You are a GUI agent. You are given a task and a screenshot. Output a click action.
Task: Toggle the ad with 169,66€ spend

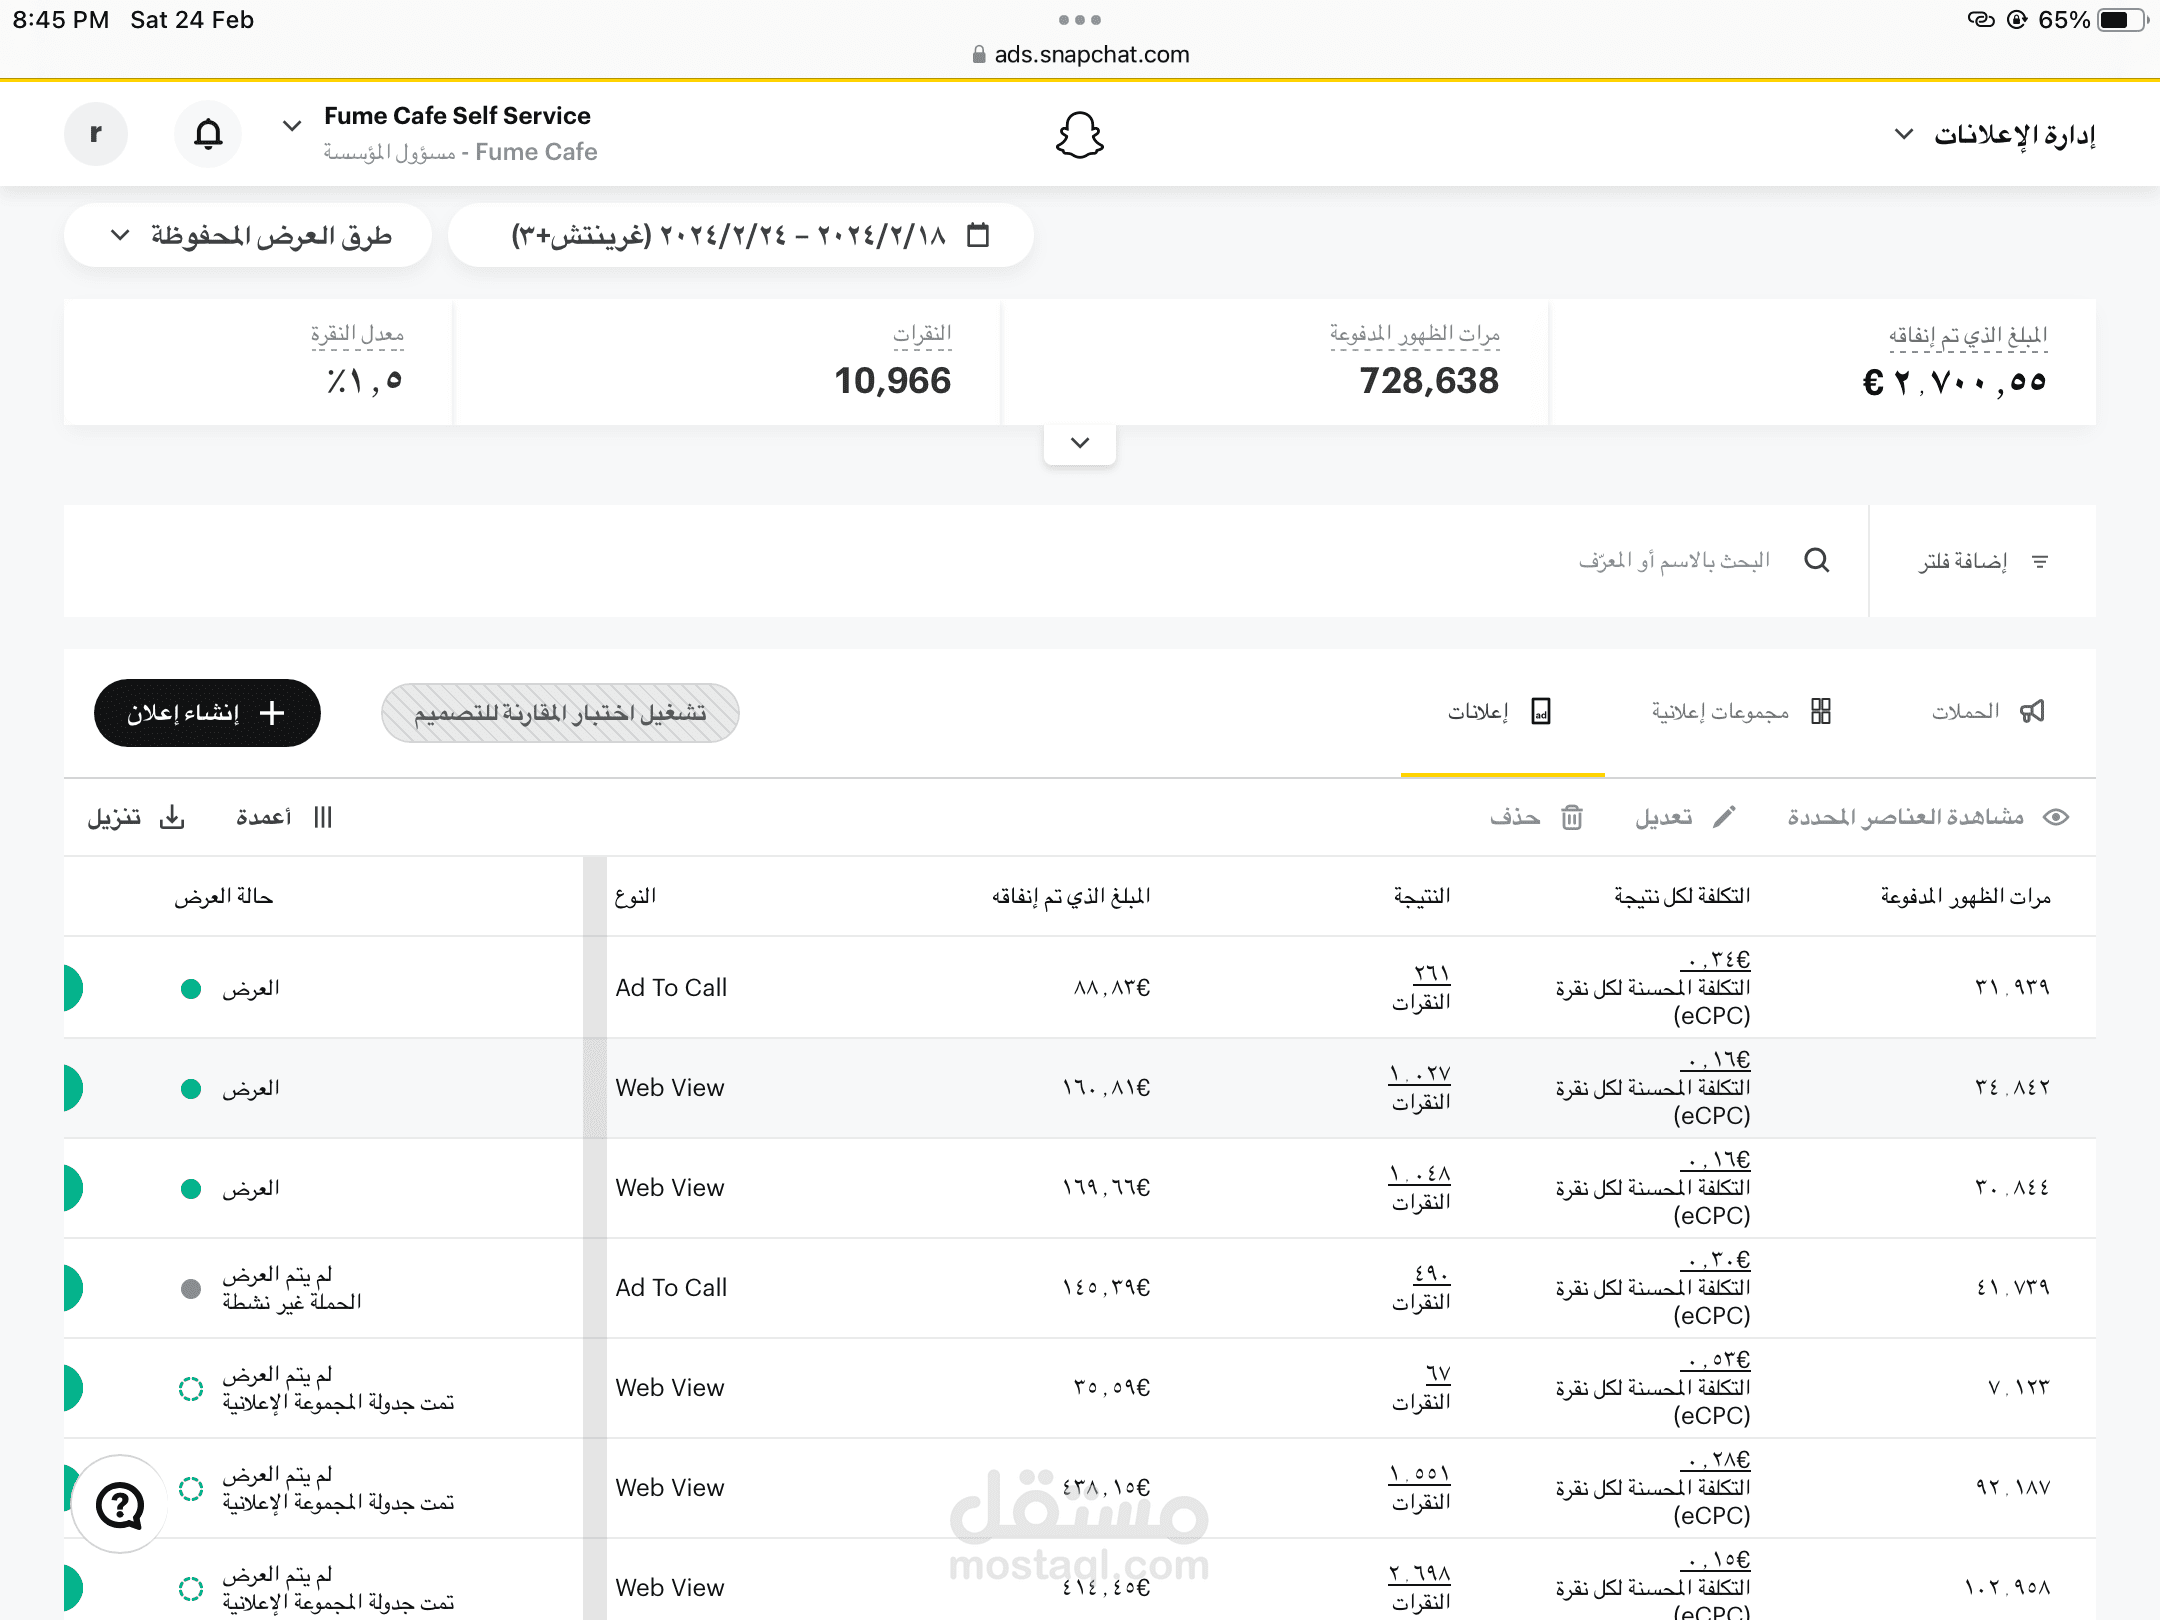point(73,1188)
